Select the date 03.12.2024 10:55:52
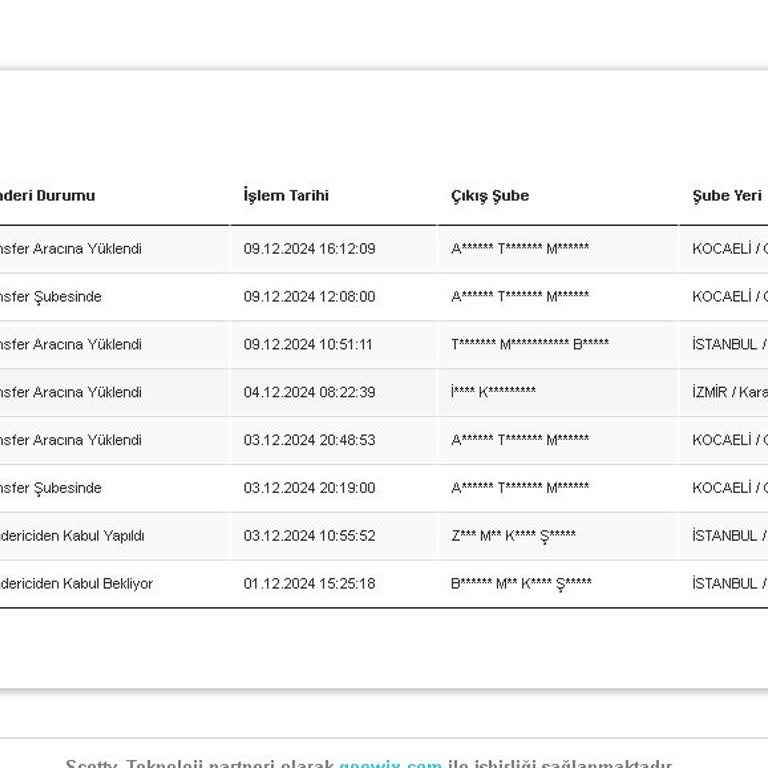768x768 pixels. pyautogui.click(x=310, y=536)
